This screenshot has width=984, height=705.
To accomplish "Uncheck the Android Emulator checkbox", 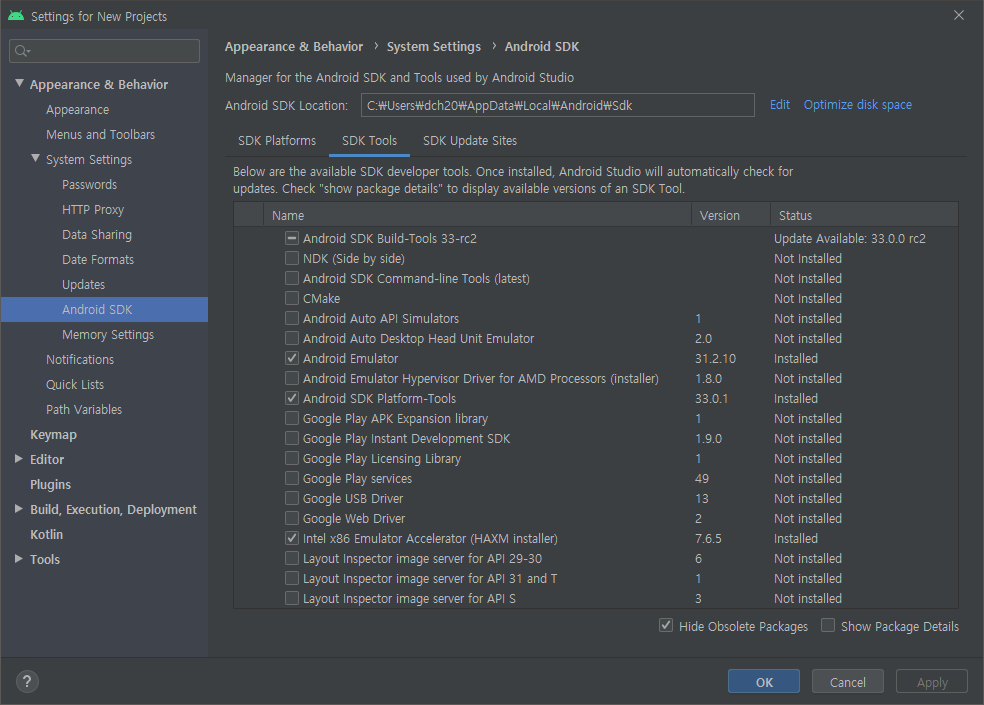I will [x=292, y=358].
